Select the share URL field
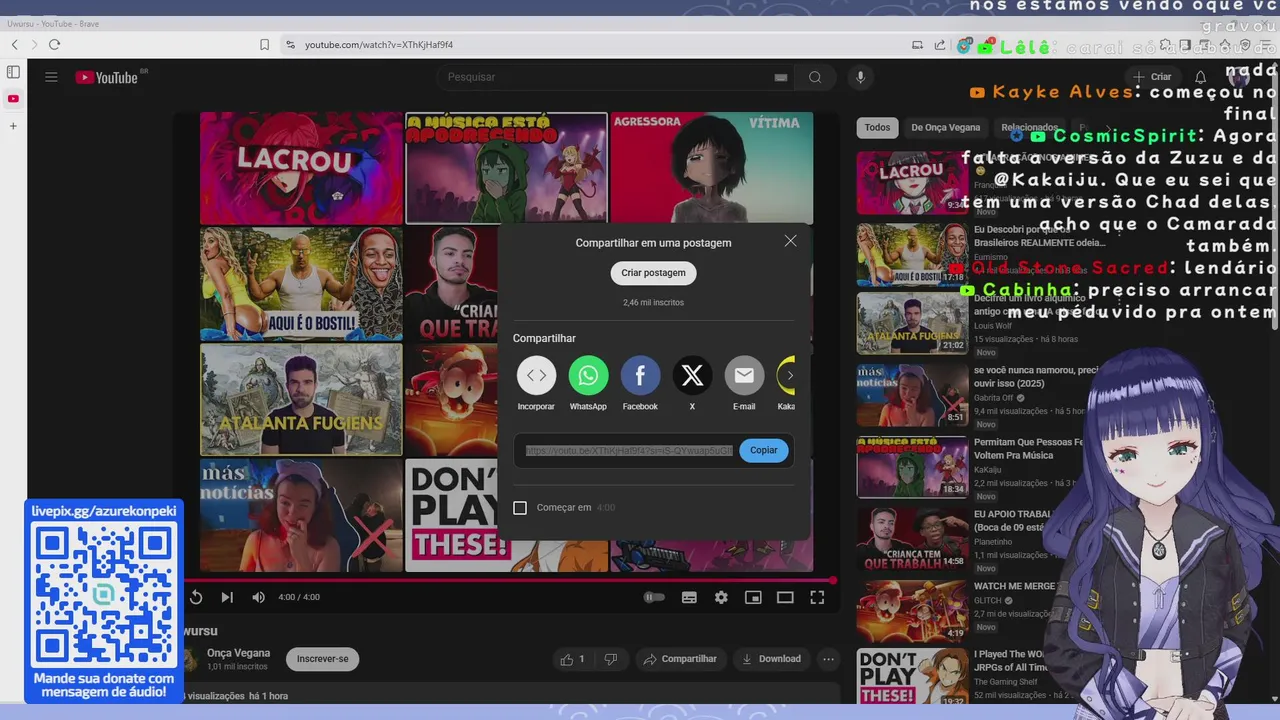The height and width of the screenshot is (720, 1280). [629, 450]
